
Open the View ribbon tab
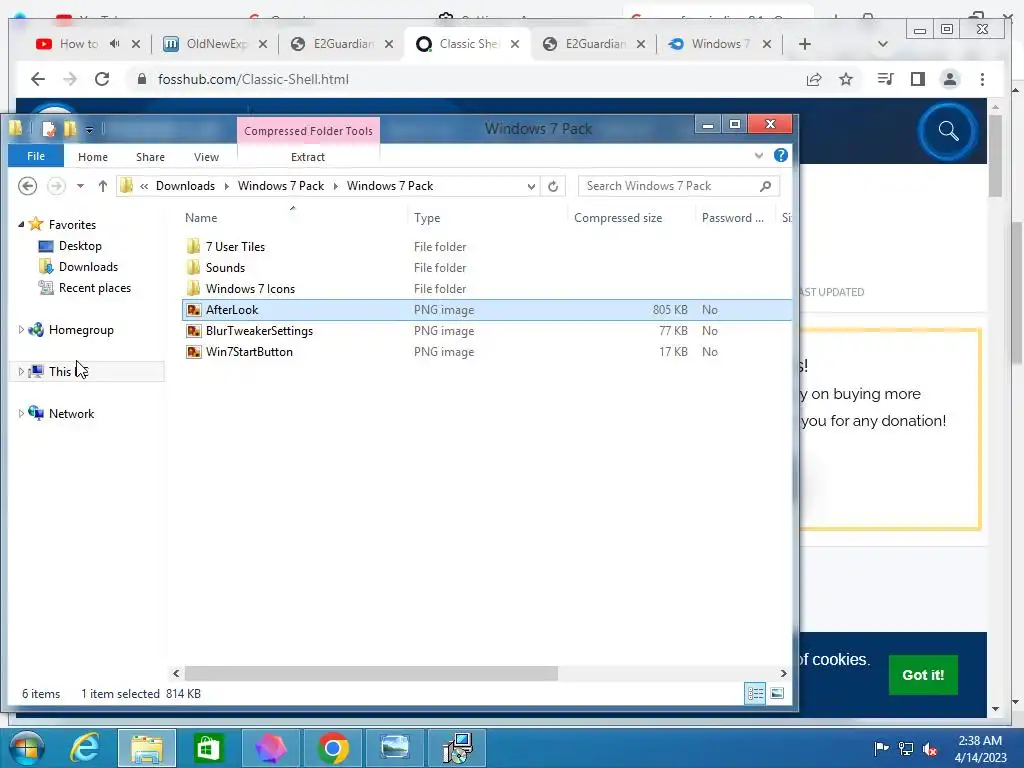tap(206, 157)
